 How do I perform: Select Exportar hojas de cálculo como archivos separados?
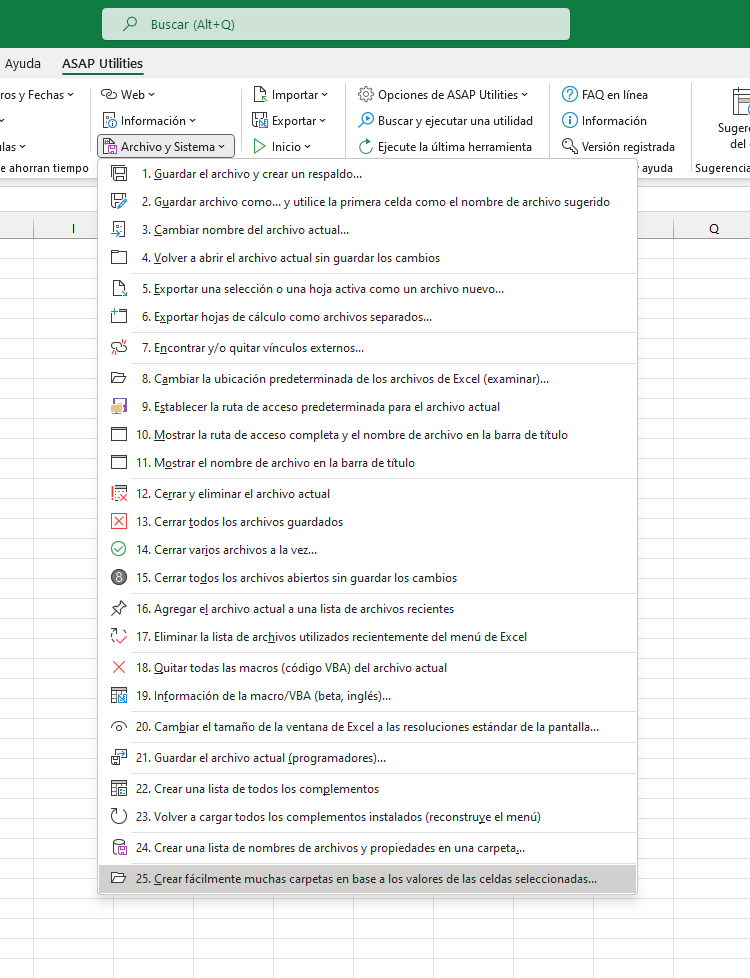click(368, 317)
